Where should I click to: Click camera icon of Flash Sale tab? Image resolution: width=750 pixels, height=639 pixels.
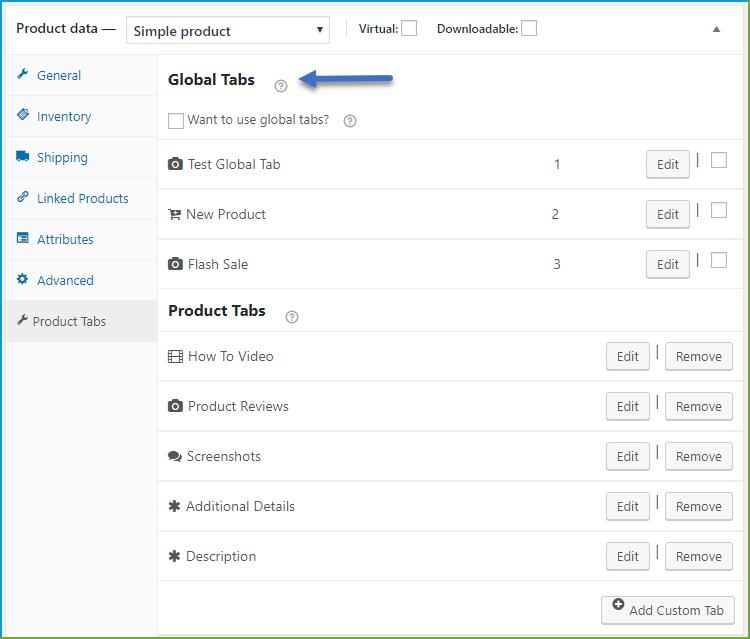pos(175,264)
